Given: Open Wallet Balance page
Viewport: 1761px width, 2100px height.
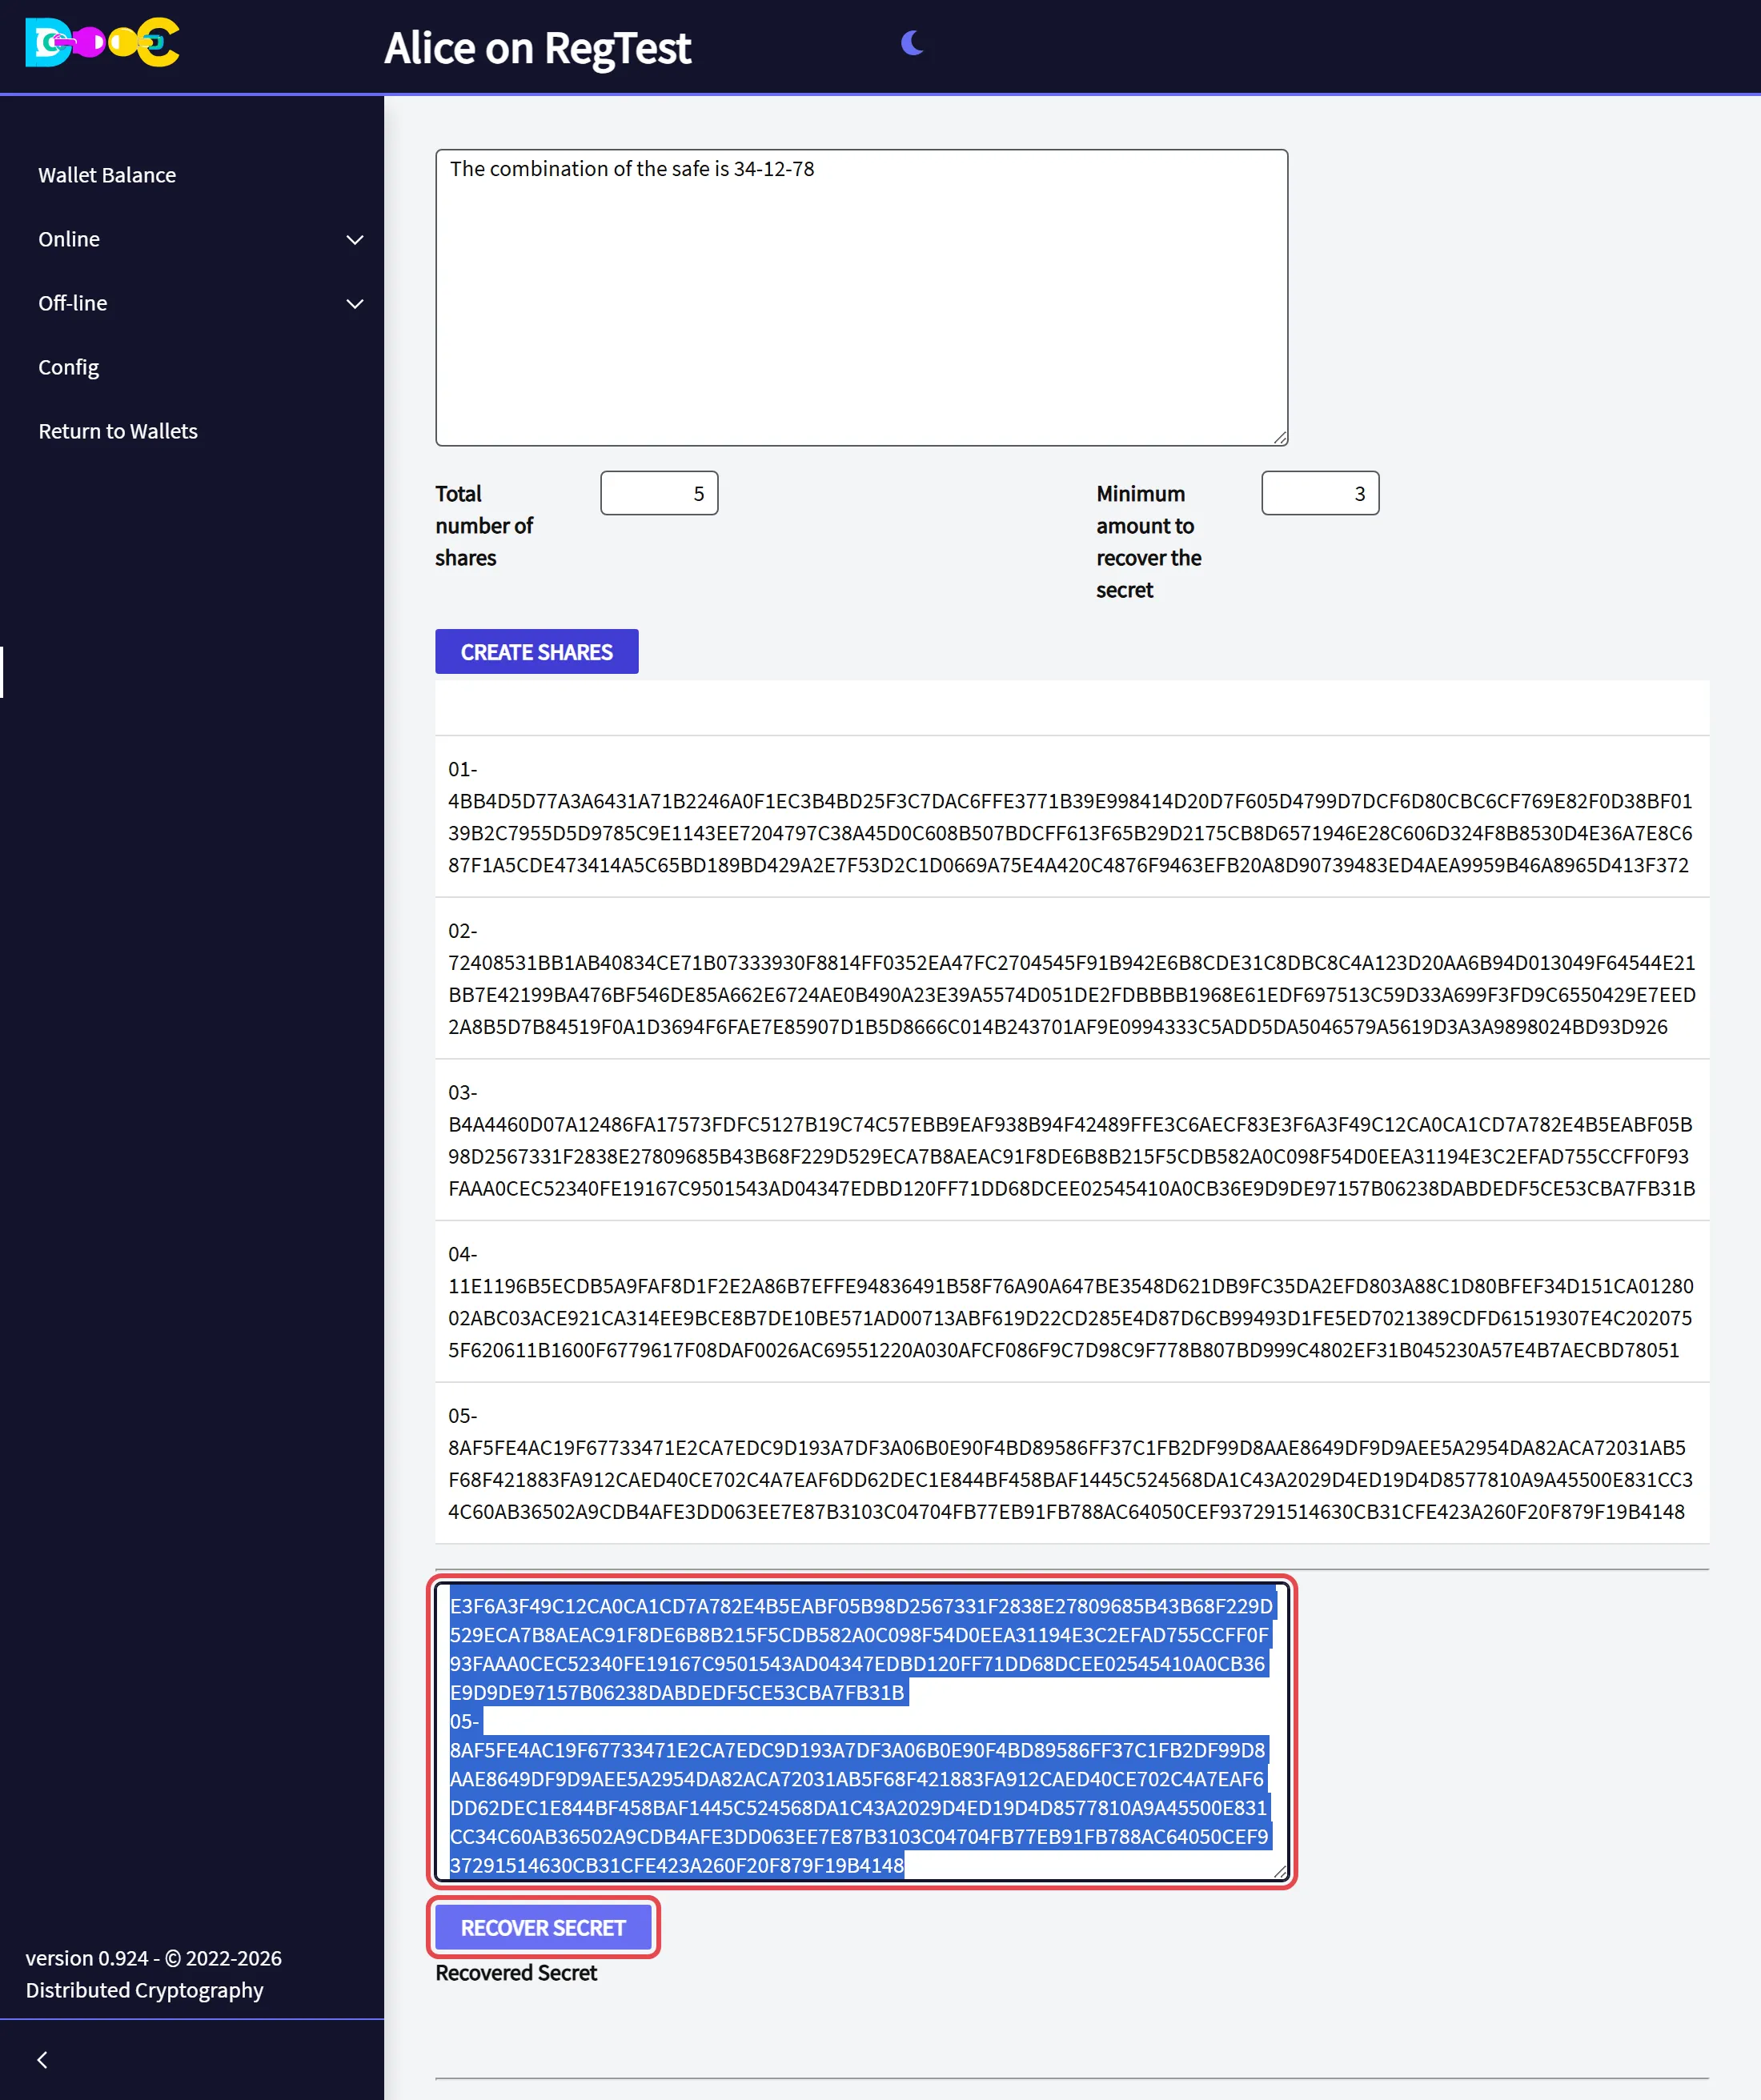Looking at the screenshot, I should coord(107,175).
